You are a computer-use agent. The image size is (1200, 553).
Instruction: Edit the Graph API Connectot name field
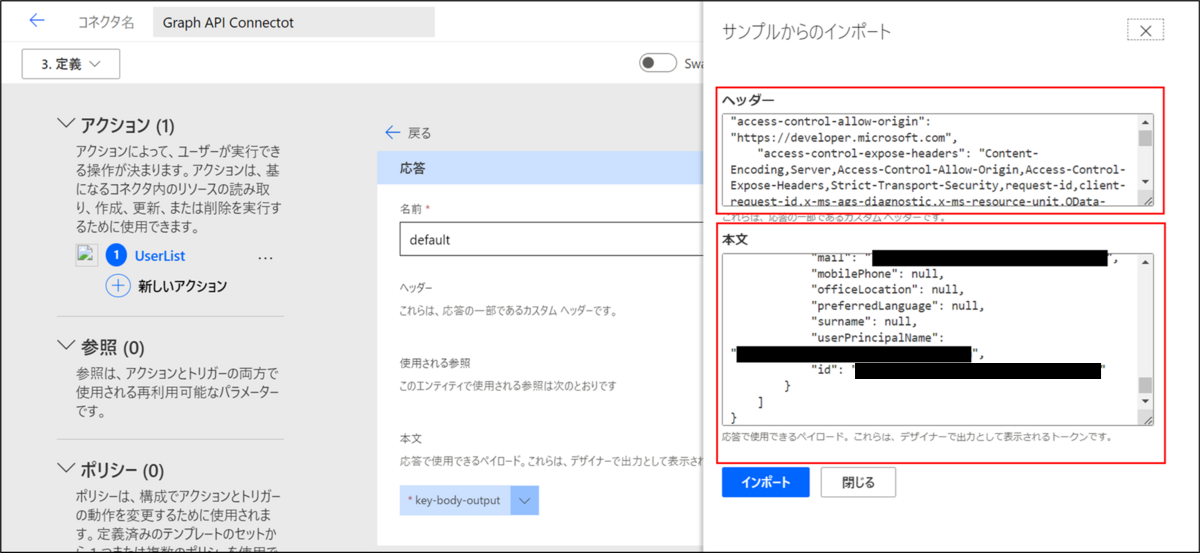click(x=294, y=23)
